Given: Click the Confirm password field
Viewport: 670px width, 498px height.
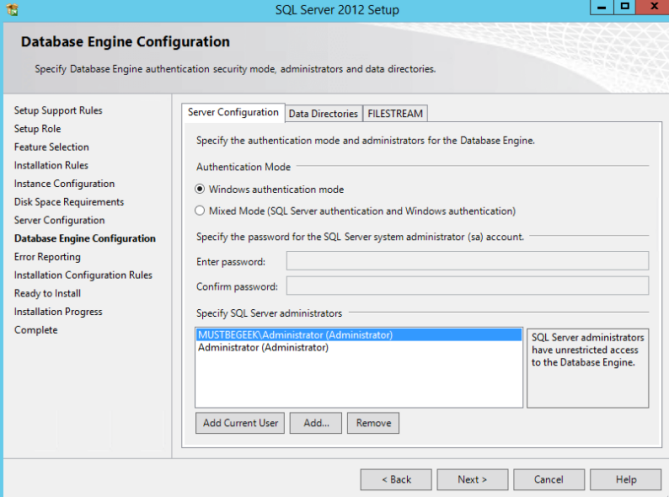Looking at the screenshot, I should point(467,286).
